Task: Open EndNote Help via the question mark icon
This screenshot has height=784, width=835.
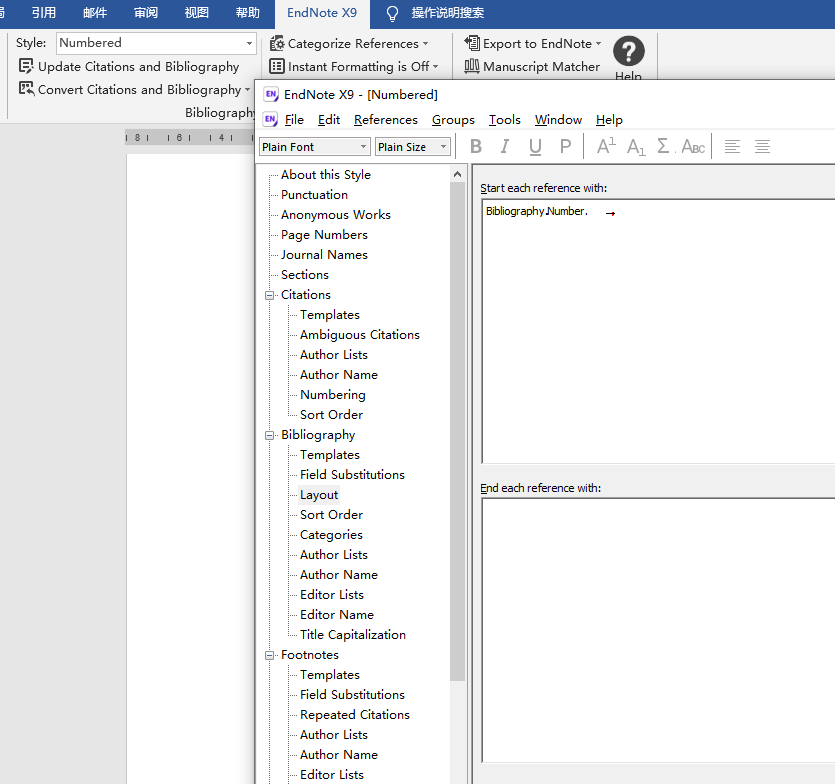Action: (x=629, y=52)
